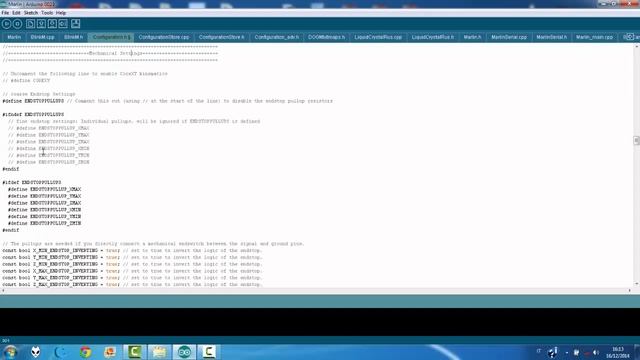Open the File menu
This screenshot has height=360, width=640.
pyautogui.click(x=5, y=13)
